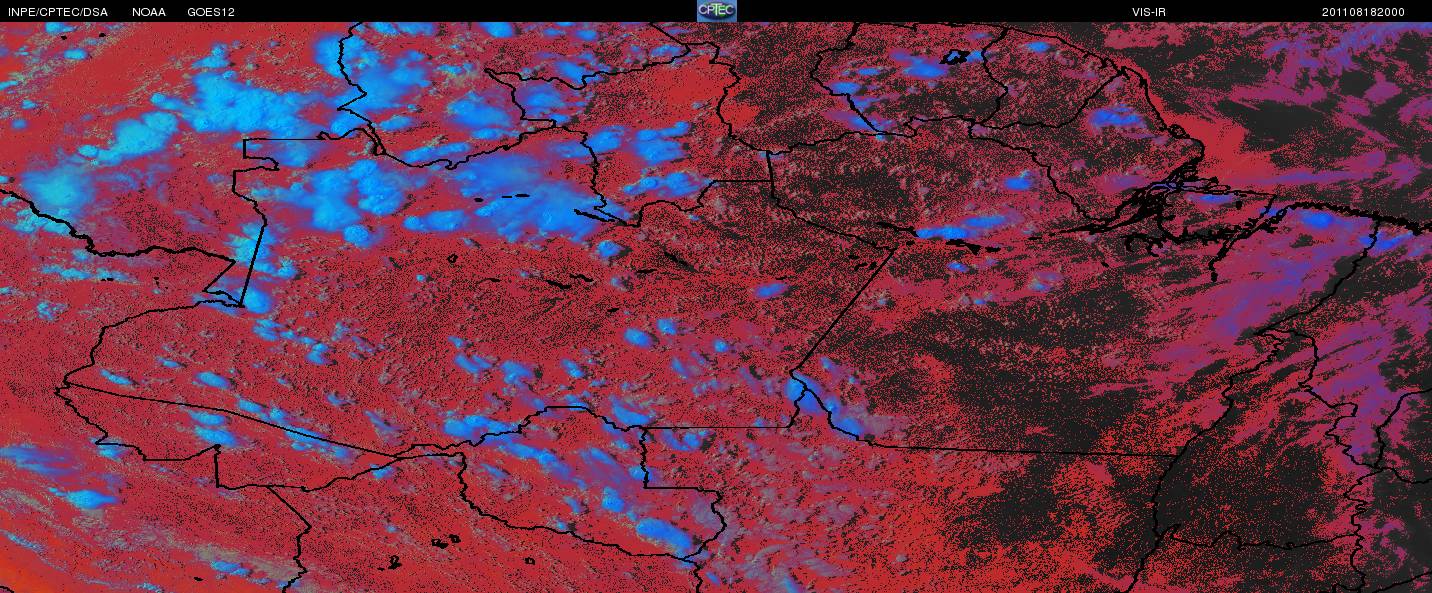Click the INPE/CPTEC/DSA label
This screenshot has width=1432, height=593.
[57, 12]
